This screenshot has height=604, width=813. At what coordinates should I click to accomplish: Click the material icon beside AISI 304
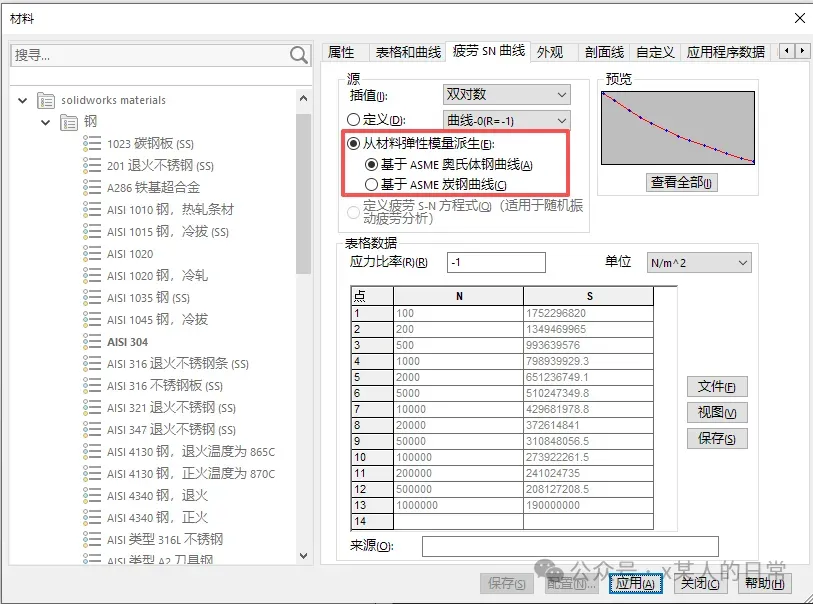(x=92, y=342)
